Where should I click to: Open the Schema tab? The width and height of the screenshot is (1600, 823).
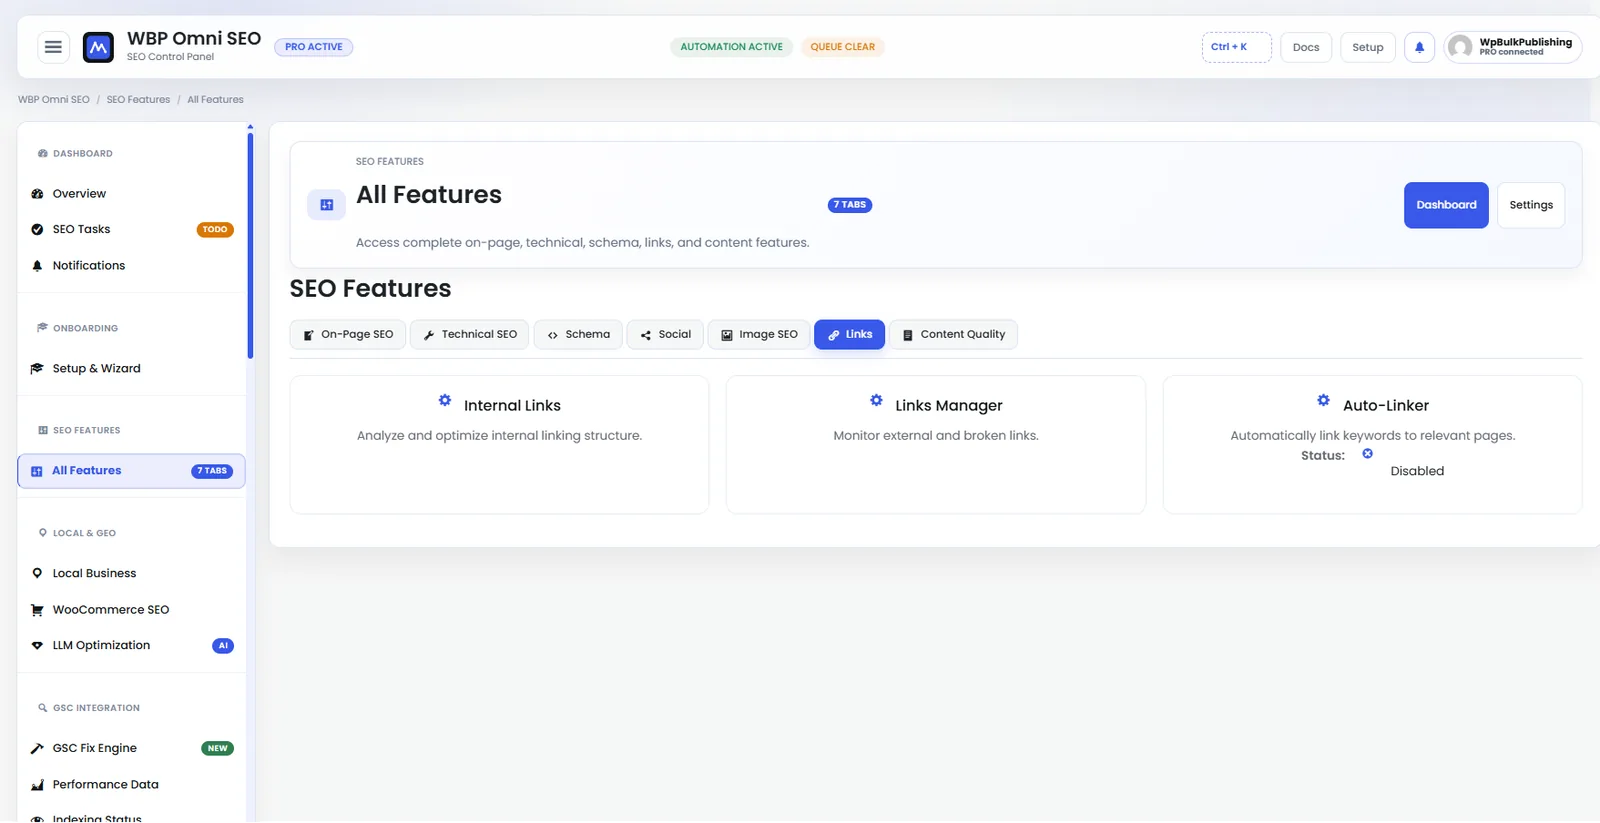[x=578, y=335]
